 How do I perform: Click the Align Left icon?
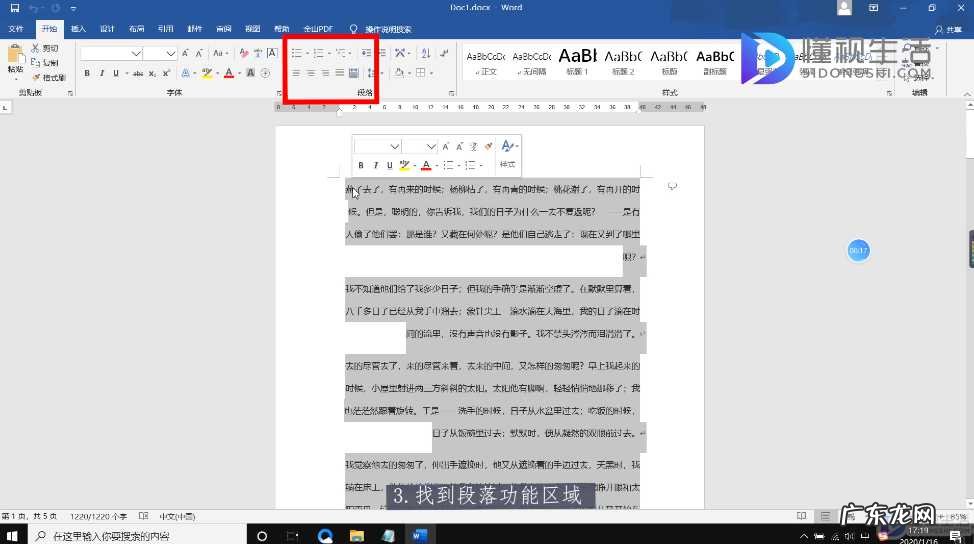click(x=296, y=73)
